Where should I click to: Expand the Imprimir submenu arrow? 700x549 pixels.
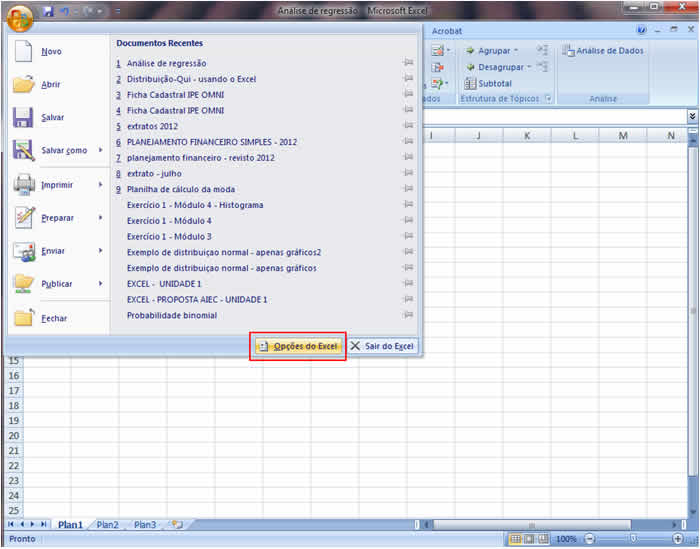(100, 185)
